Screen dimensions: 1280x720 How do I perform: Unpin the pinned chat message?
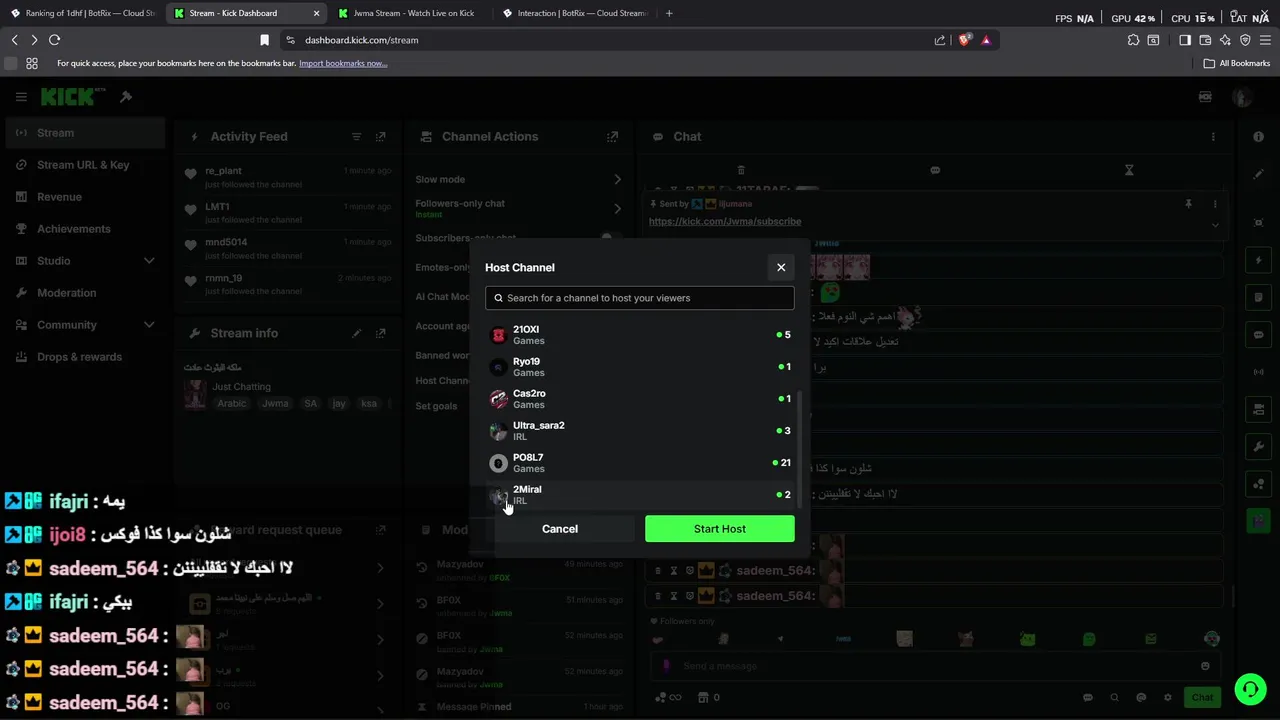click(1188, 204)
